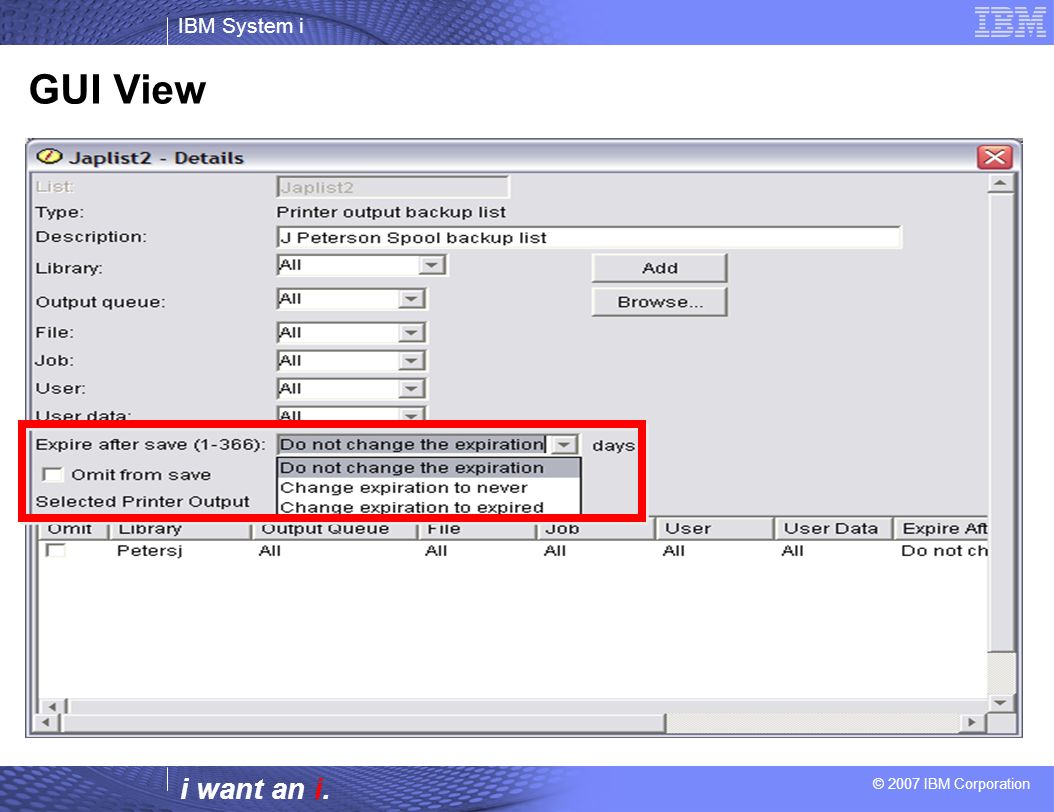The height and width of the screenshot is (812, 1054).
Task: Click the Output Queue column header
Action: tap(334, 529)
